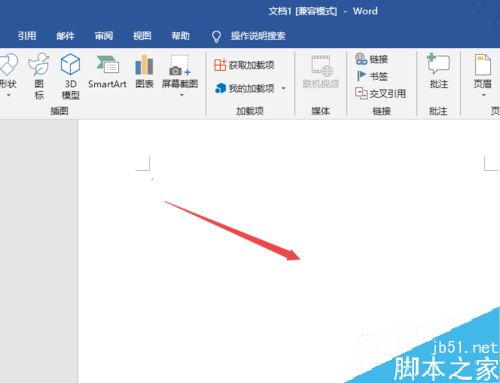Open the 审阅 ribbon tab
Image resolution: width=500 pixels, height=383 pixels.
(104, 36)
